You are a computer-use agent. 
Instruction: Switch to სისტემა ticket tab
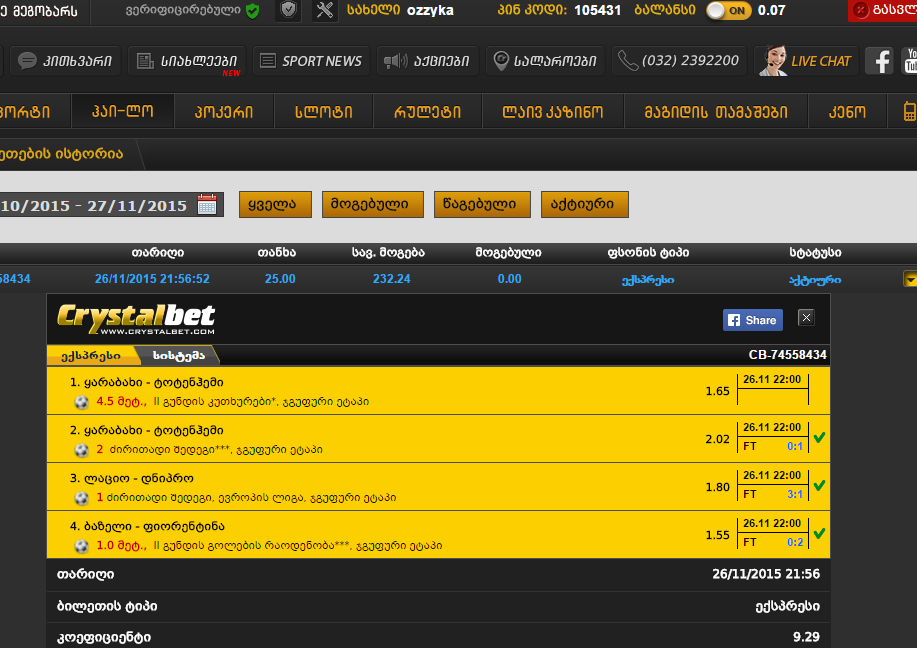point(178,355)
